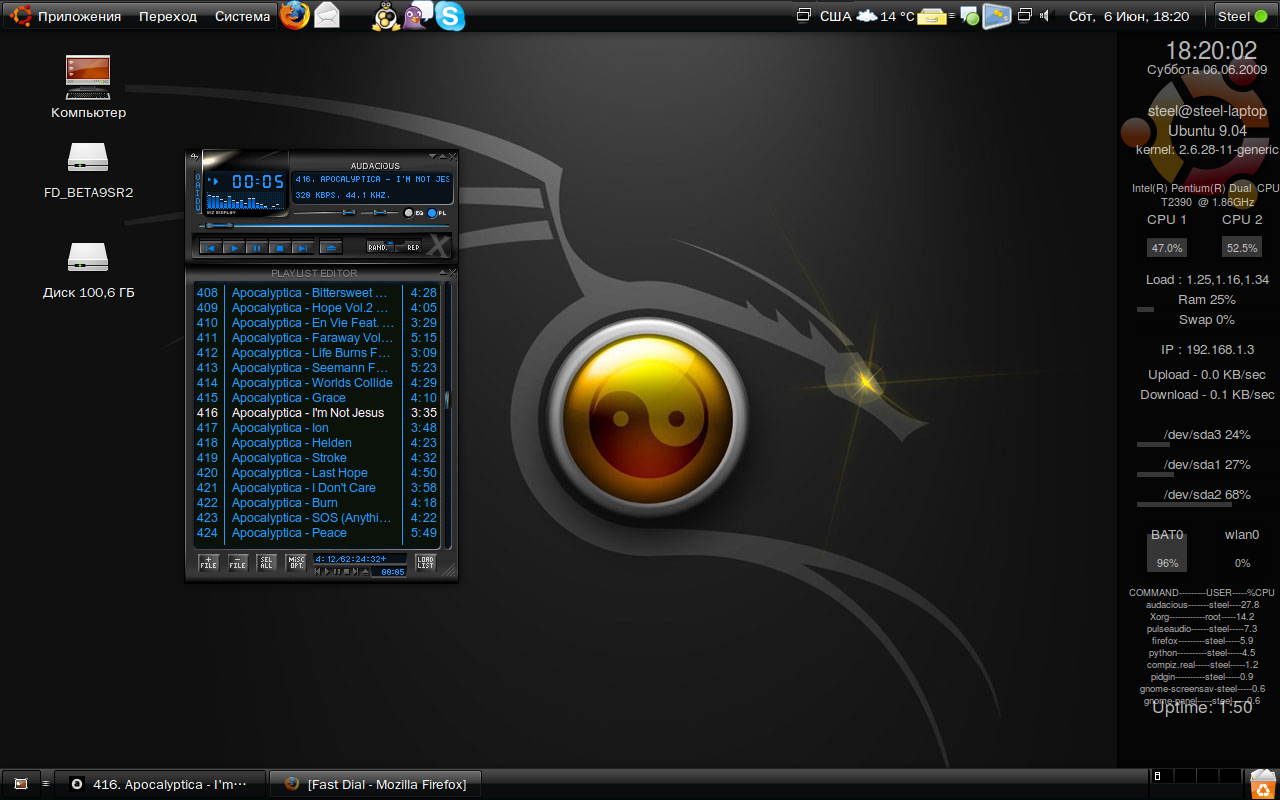1280x800 pixels.
Task: Open the Steel user switcher menu
Action: [1242, 16]
